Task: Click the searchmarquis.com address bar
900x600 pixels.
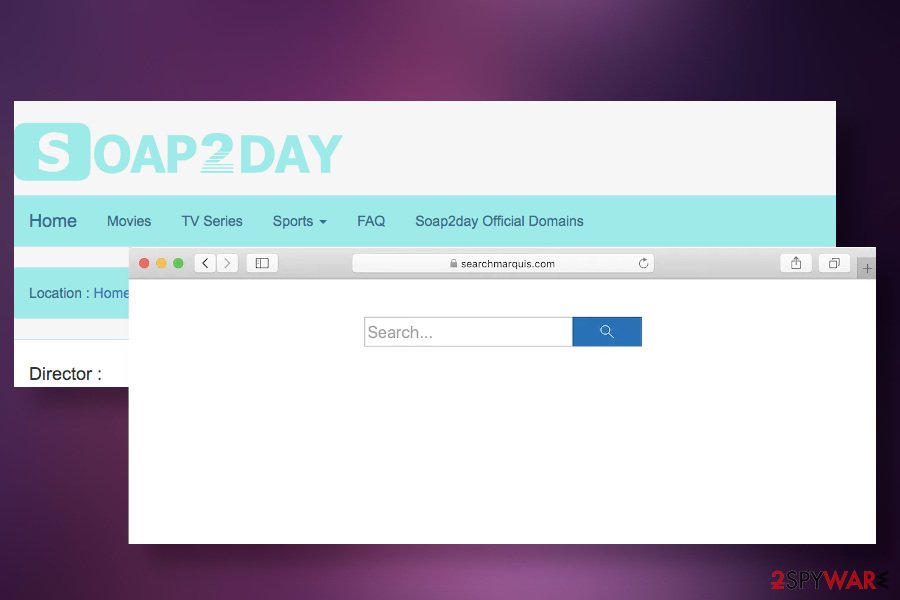Action: [503, 263]
